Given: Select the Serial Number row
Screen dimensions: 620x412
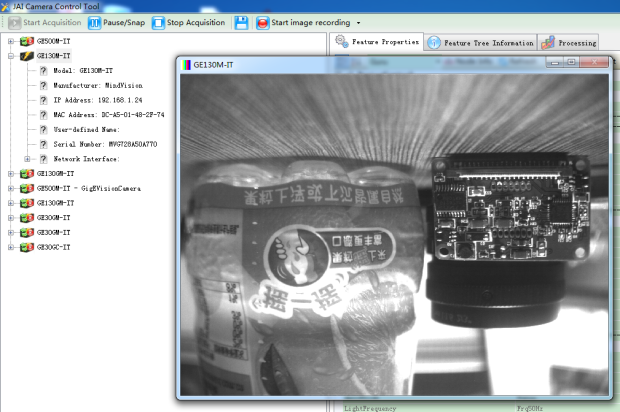Looking at the screenshot, I should click(105, 144).
